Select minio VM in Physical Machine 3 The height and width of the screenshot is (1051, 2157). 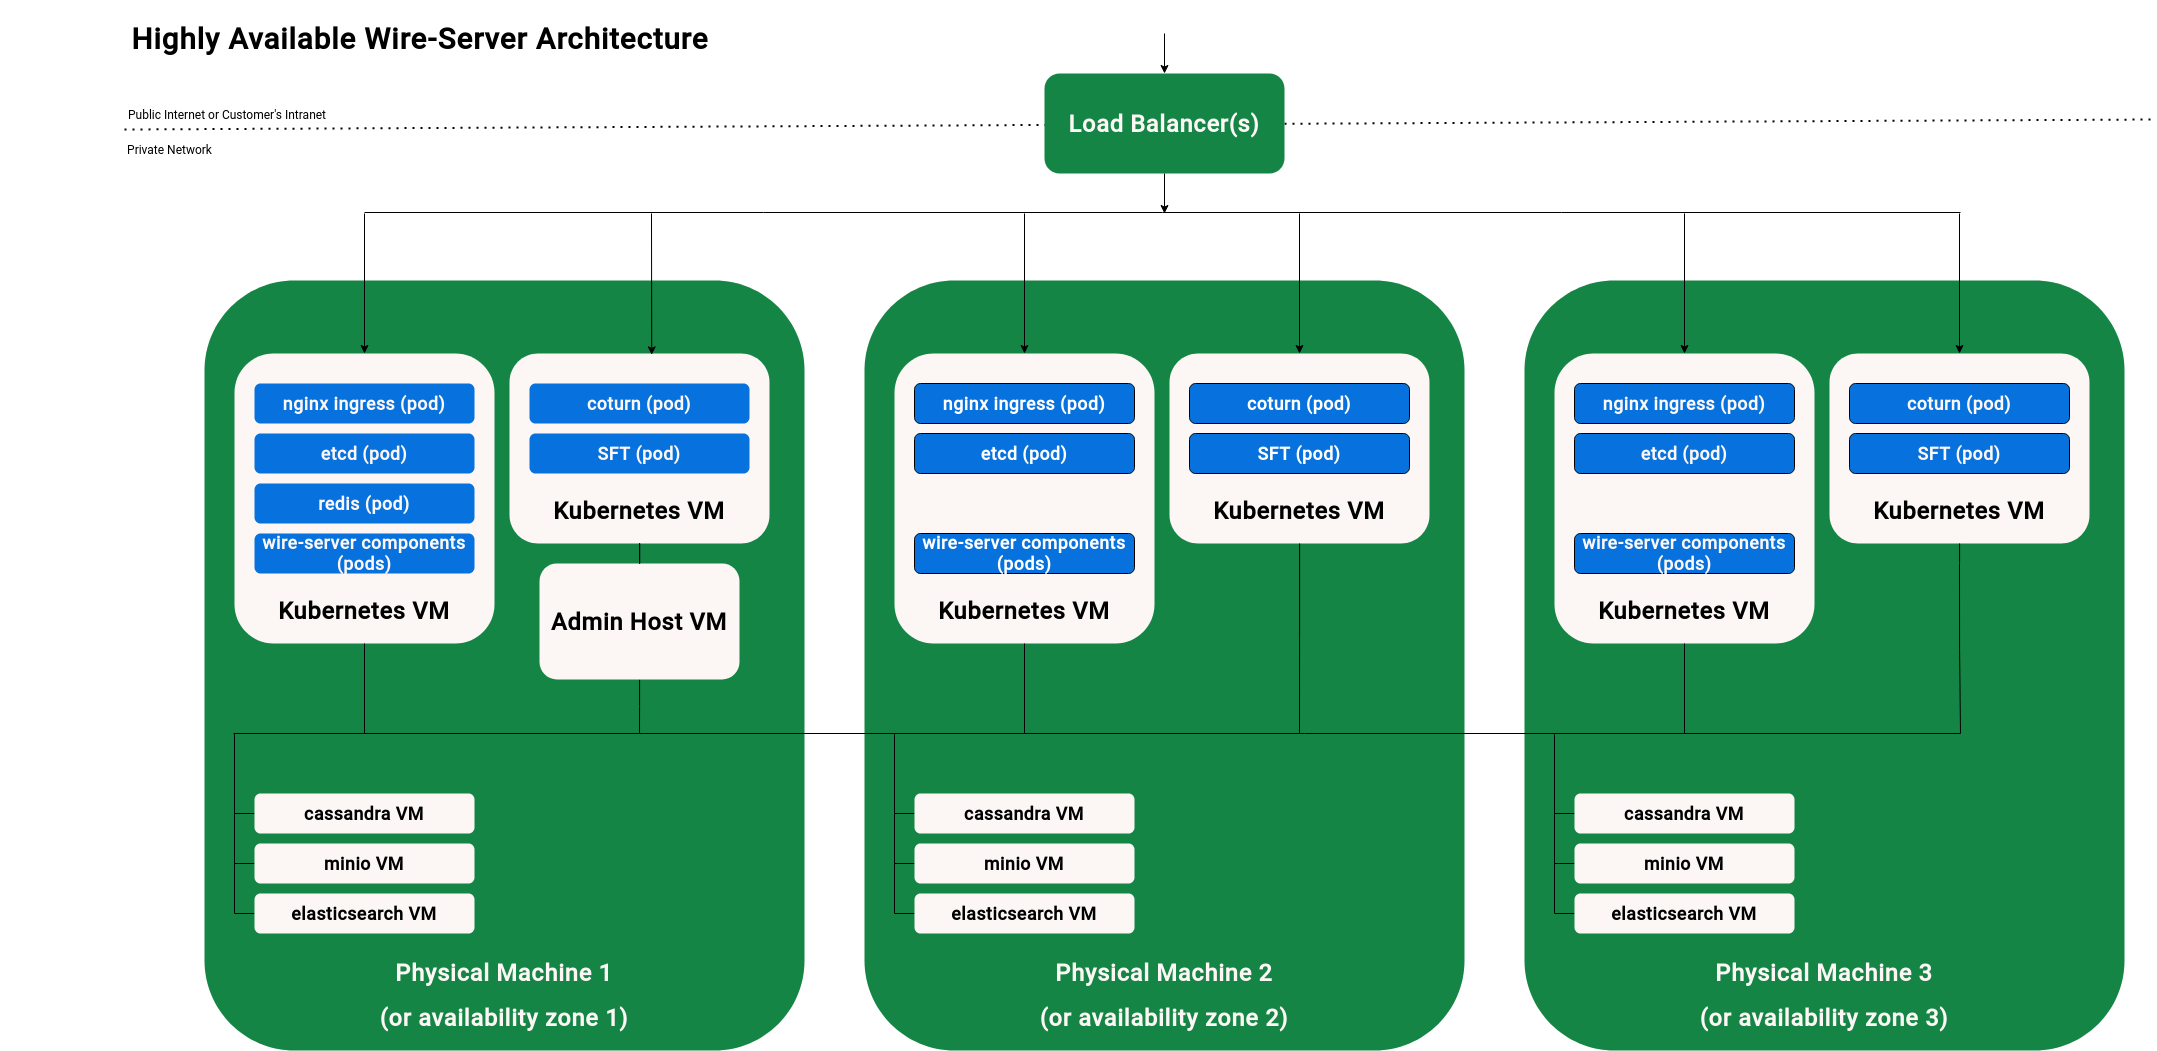1684,863
